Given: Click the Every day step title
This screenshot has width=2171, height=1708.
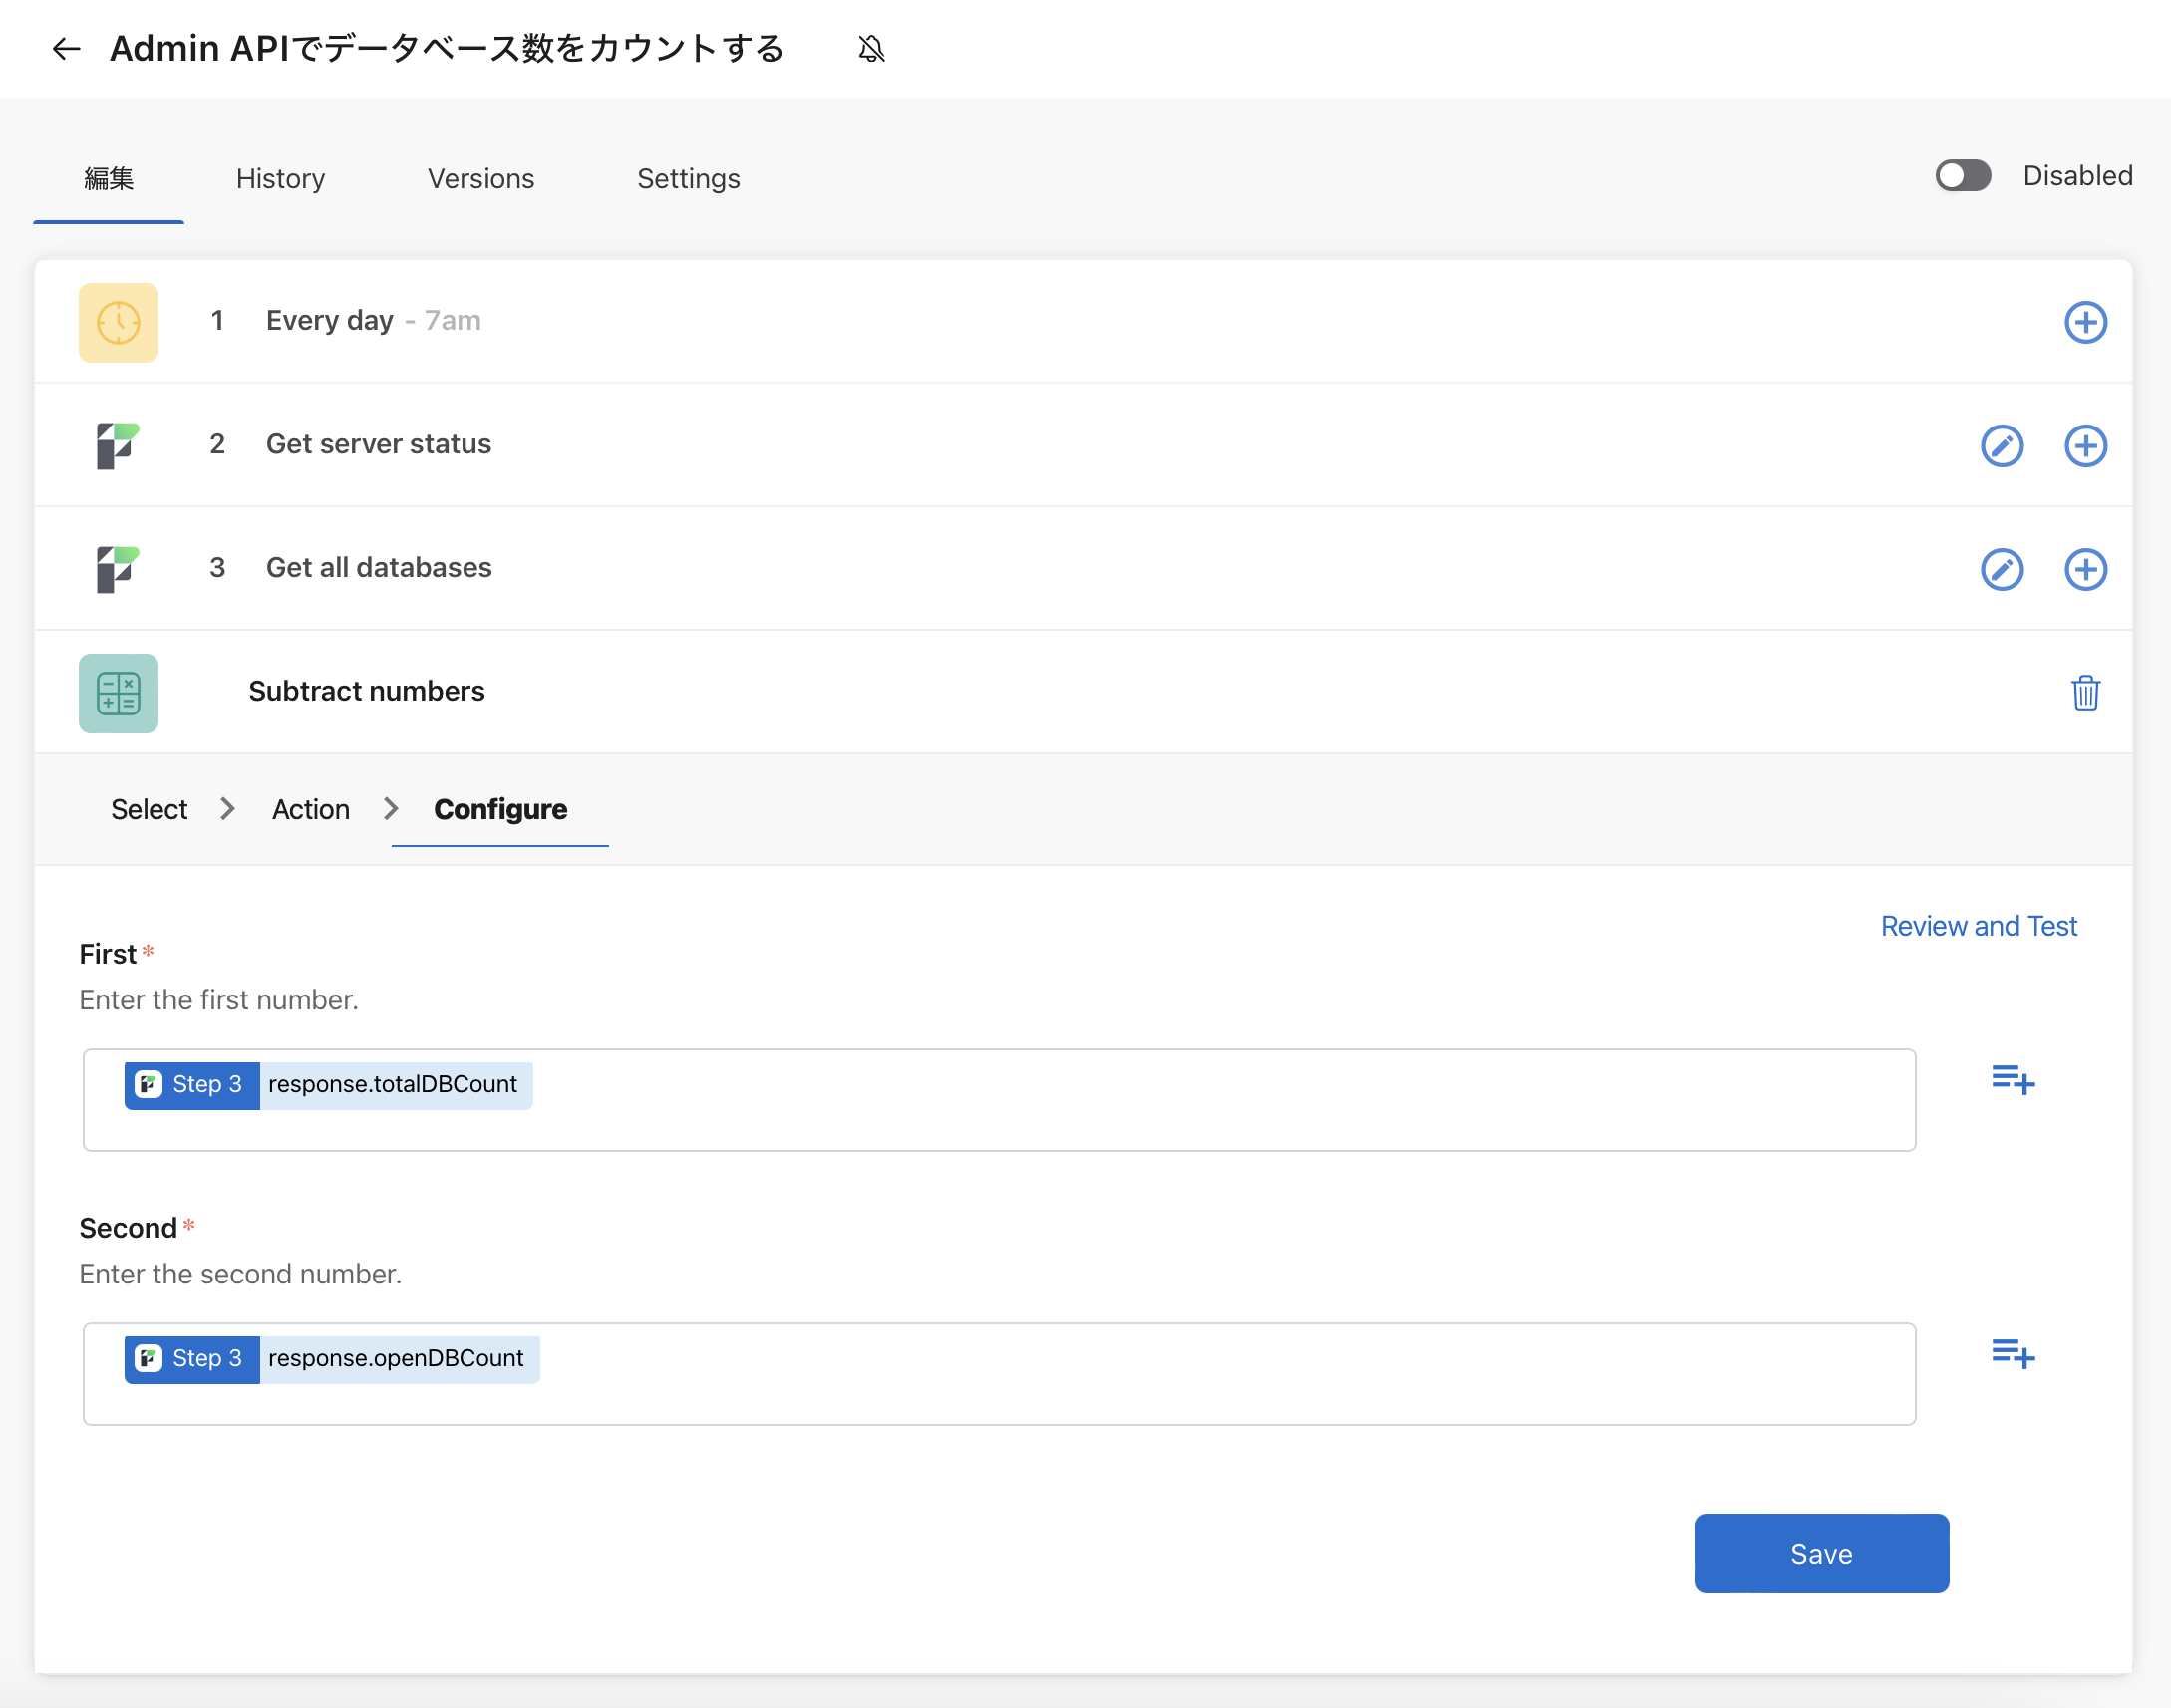Looking at the screenshot, I should (x=329, y=321).
